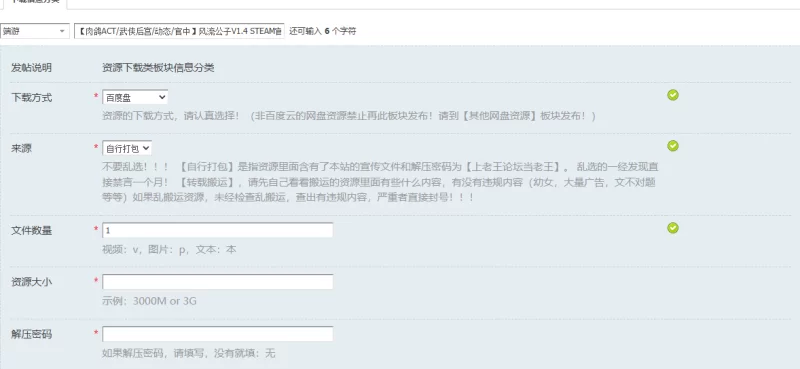Viewport: 800px width, 369px height.
Task: Click the 资源大小 label
Action: 32,282
